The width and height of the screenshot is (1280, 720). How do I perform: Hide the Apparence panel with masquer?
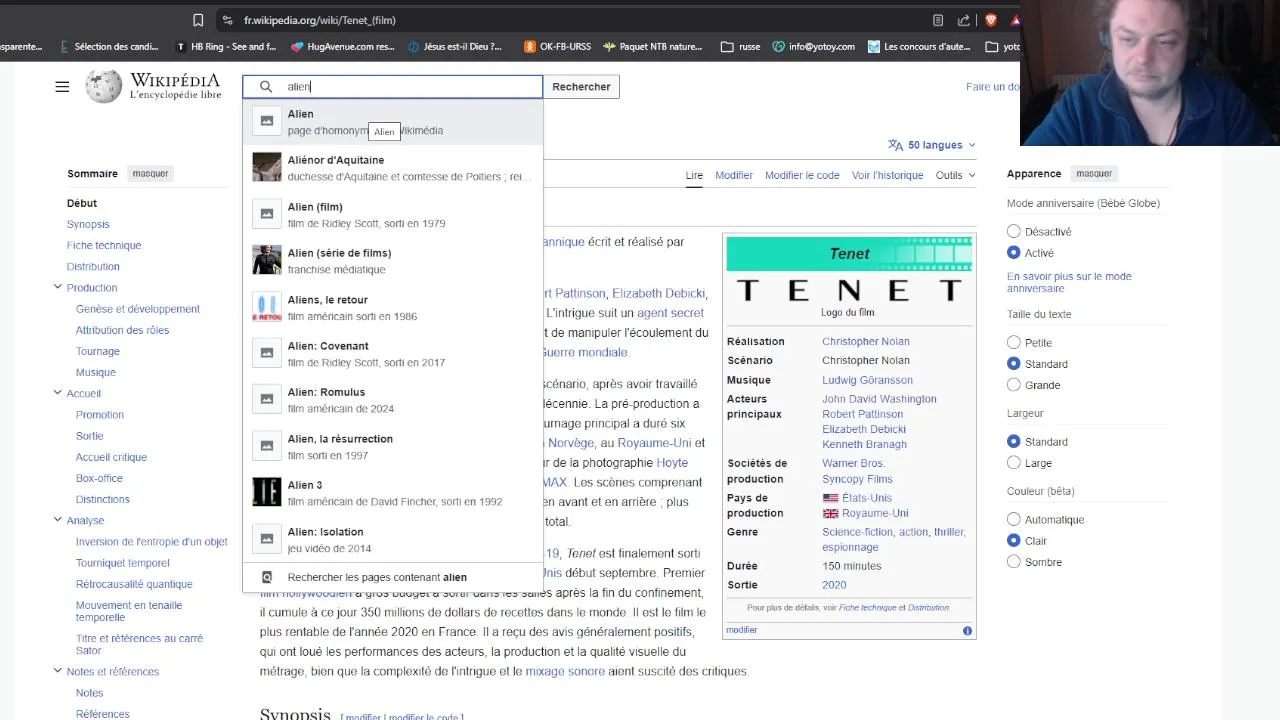coord(1094,173)
